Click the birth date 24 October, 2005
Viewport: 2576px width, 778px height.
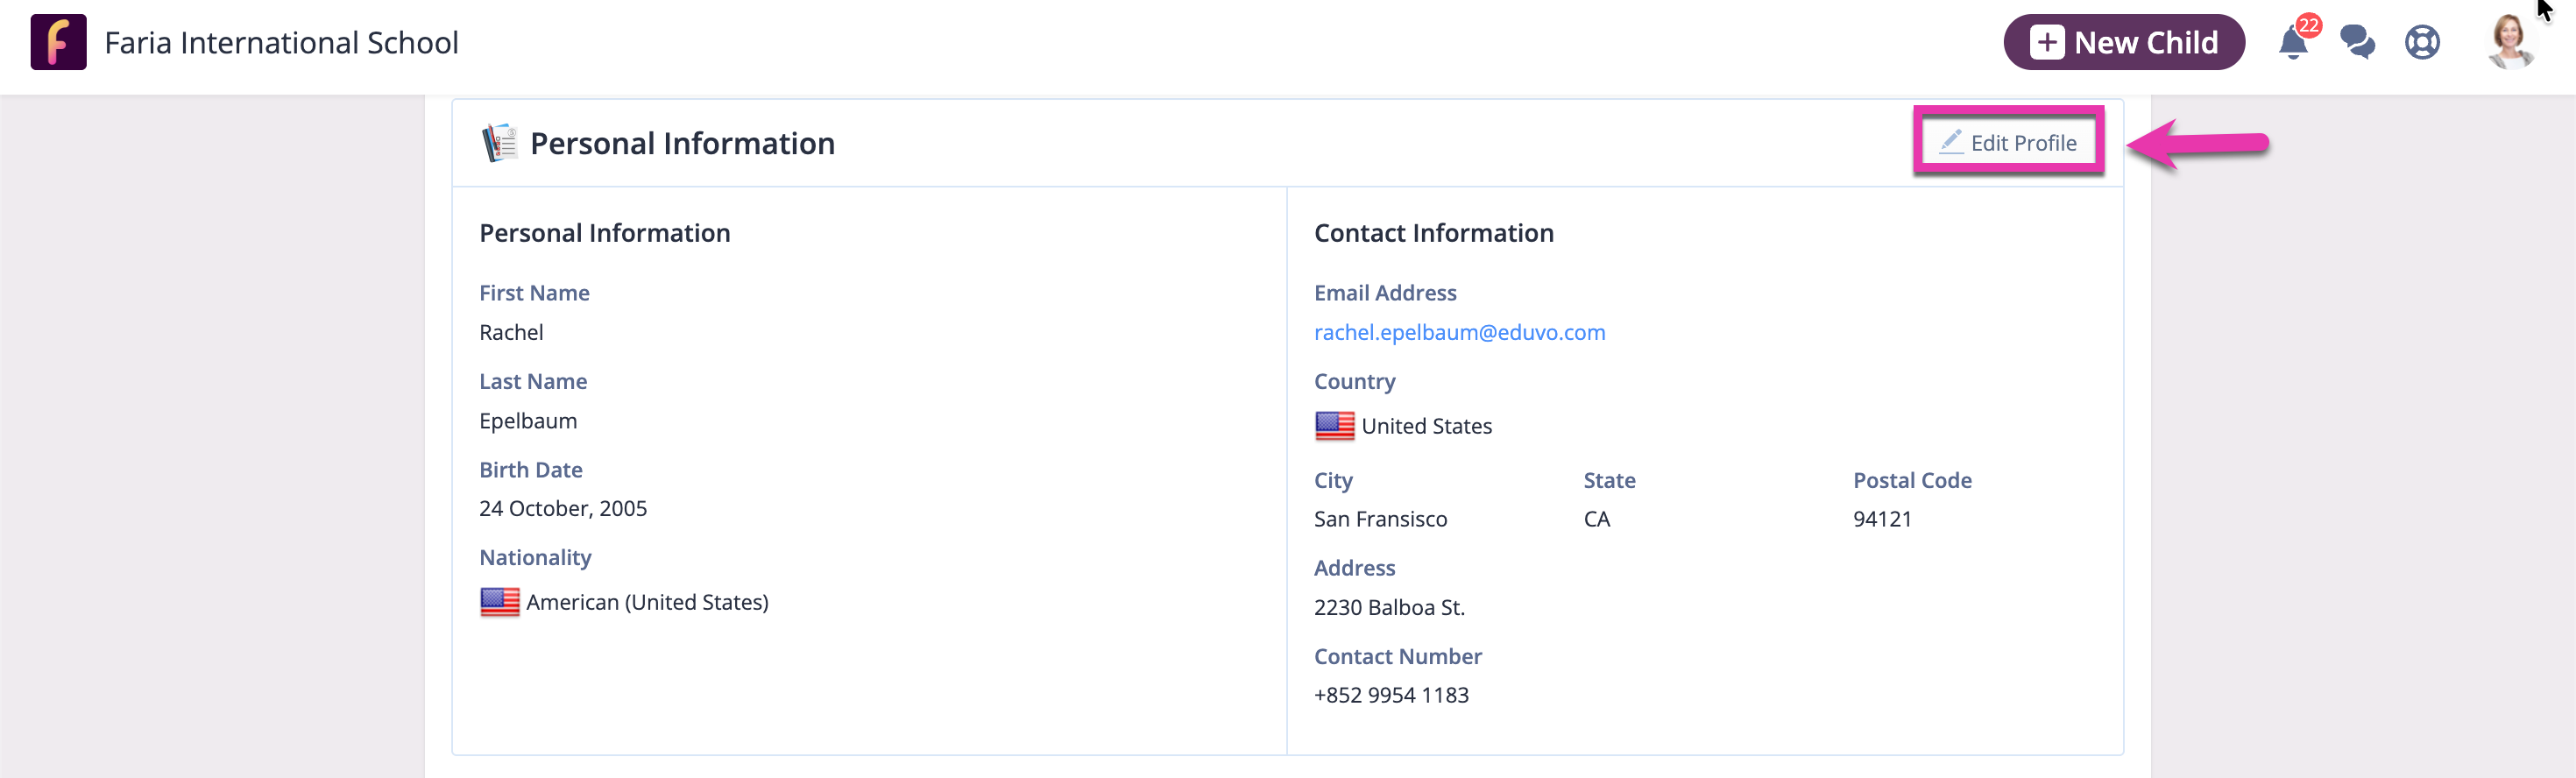point(562,508)
